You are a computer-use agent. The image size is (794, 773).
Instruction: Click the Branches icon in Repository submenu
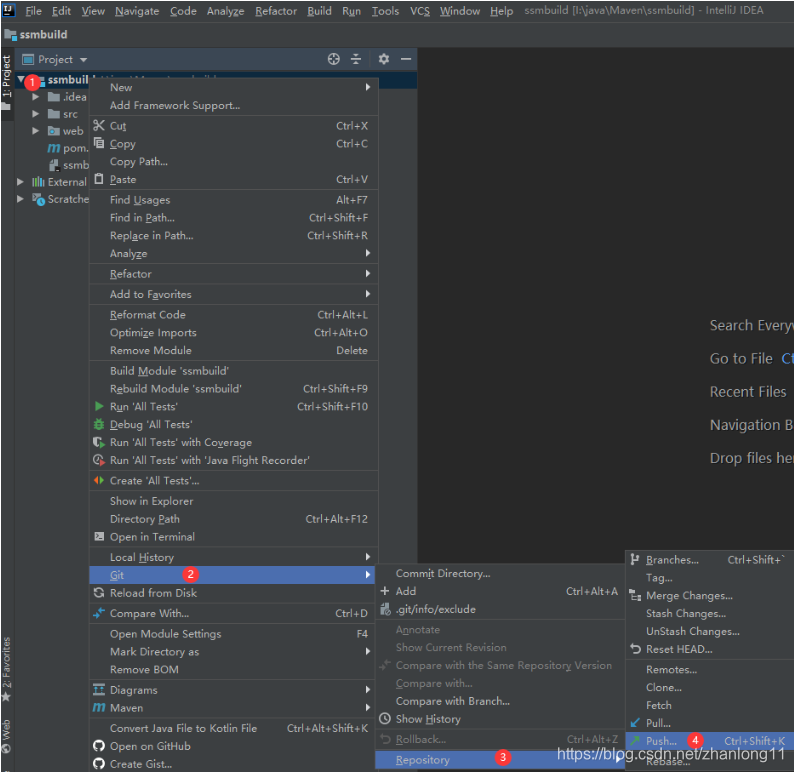[635, 559]
